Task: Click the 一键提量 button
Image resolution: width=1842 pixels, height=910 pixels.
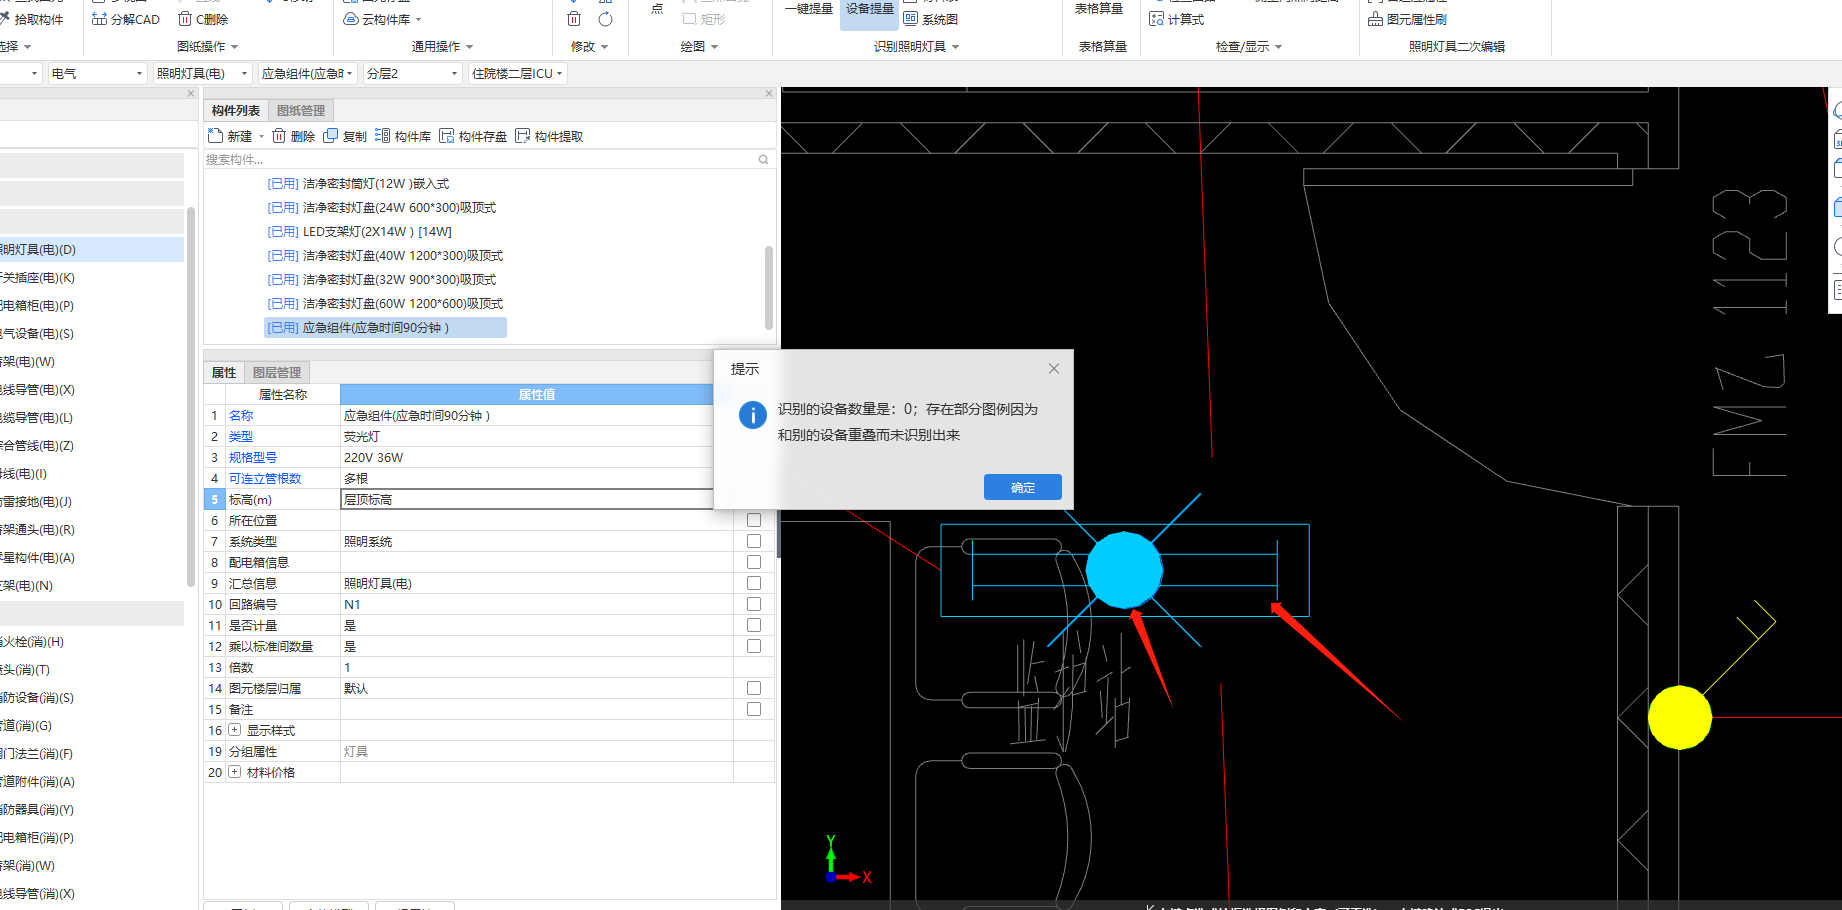Action: pyautogui.click(x=809, y=9)
